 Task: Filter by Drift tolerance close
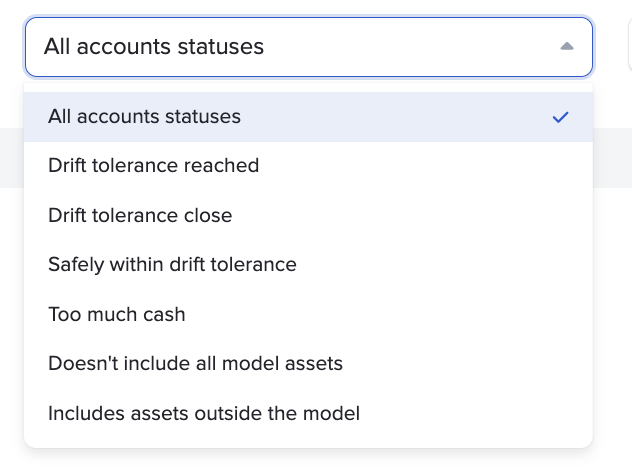(140, 215)
